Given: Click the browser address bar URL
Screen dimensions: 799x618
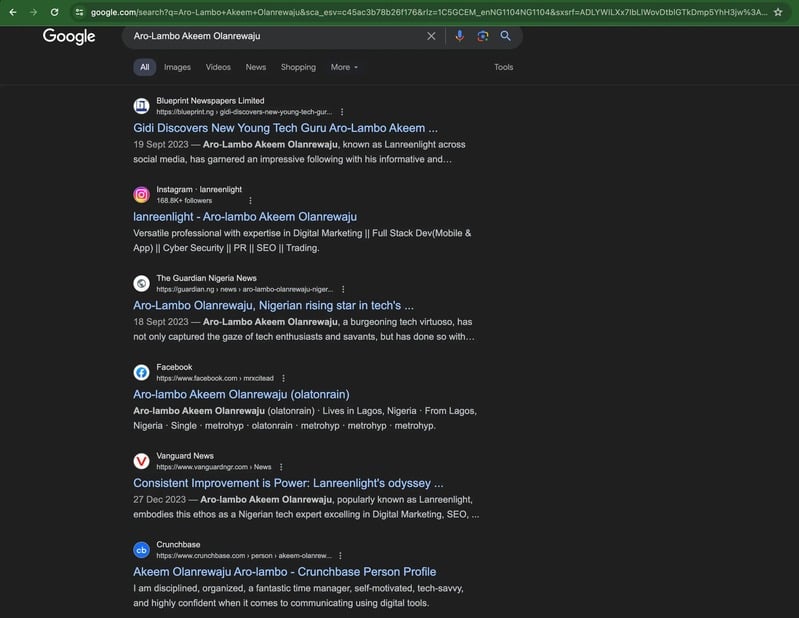Looking at the screenshot, I should [428, 12].
